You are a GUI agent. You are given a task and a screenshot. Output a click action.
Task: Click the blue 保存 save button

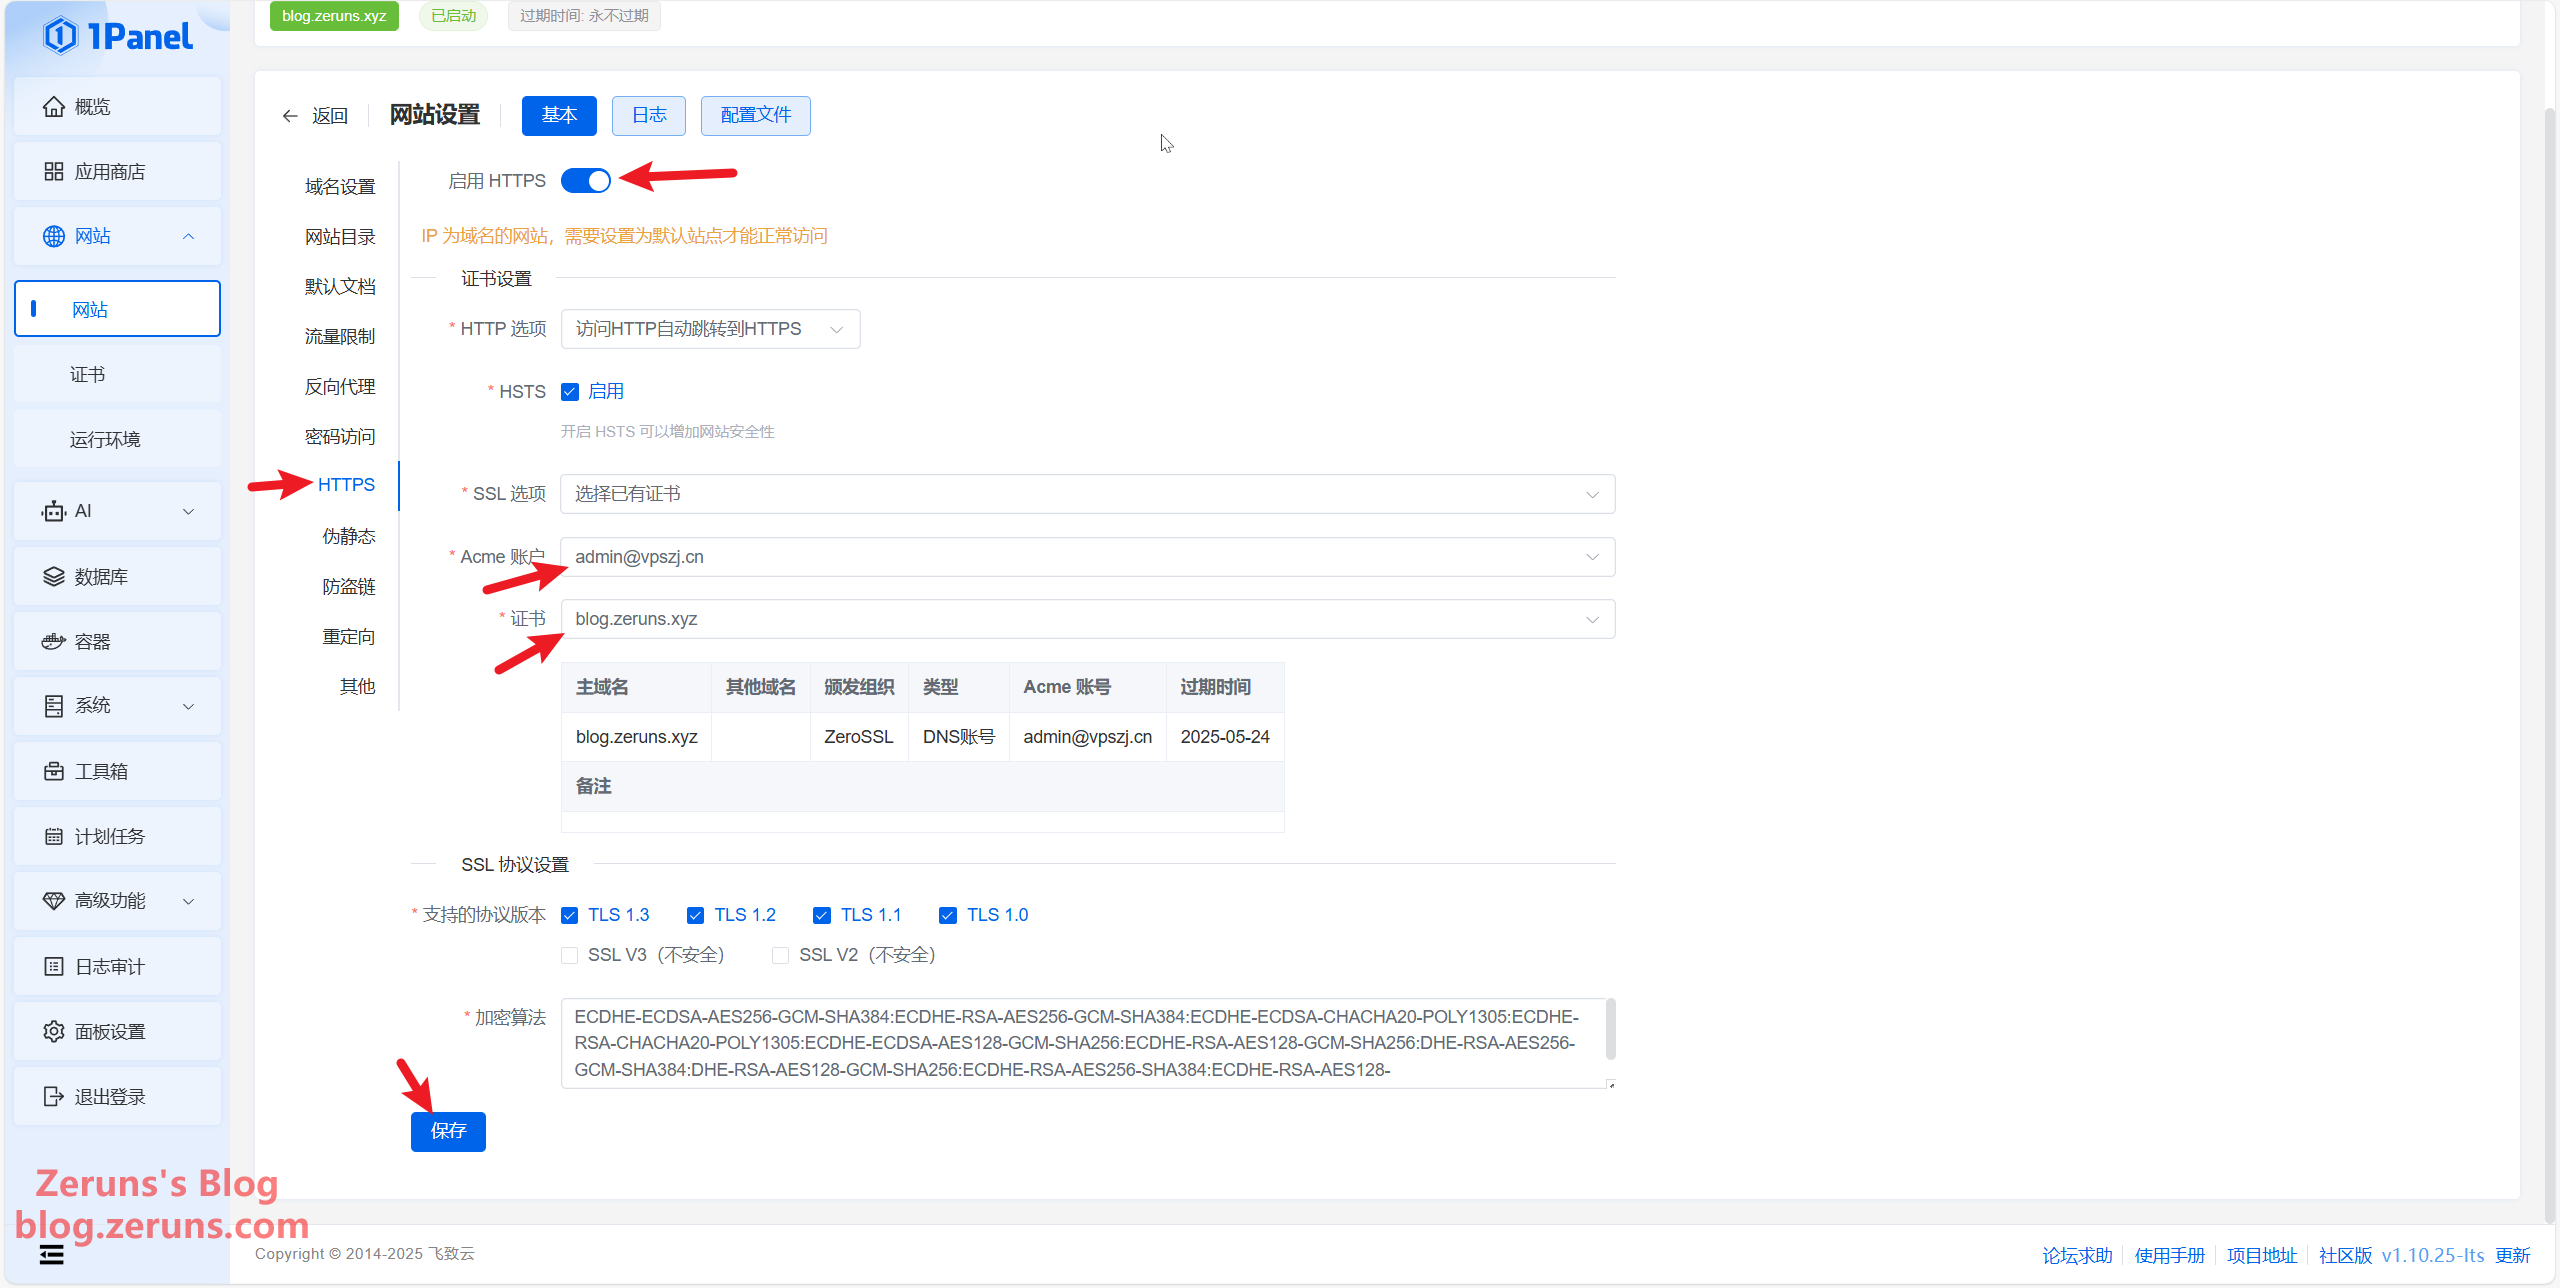tap(448, 1132)
